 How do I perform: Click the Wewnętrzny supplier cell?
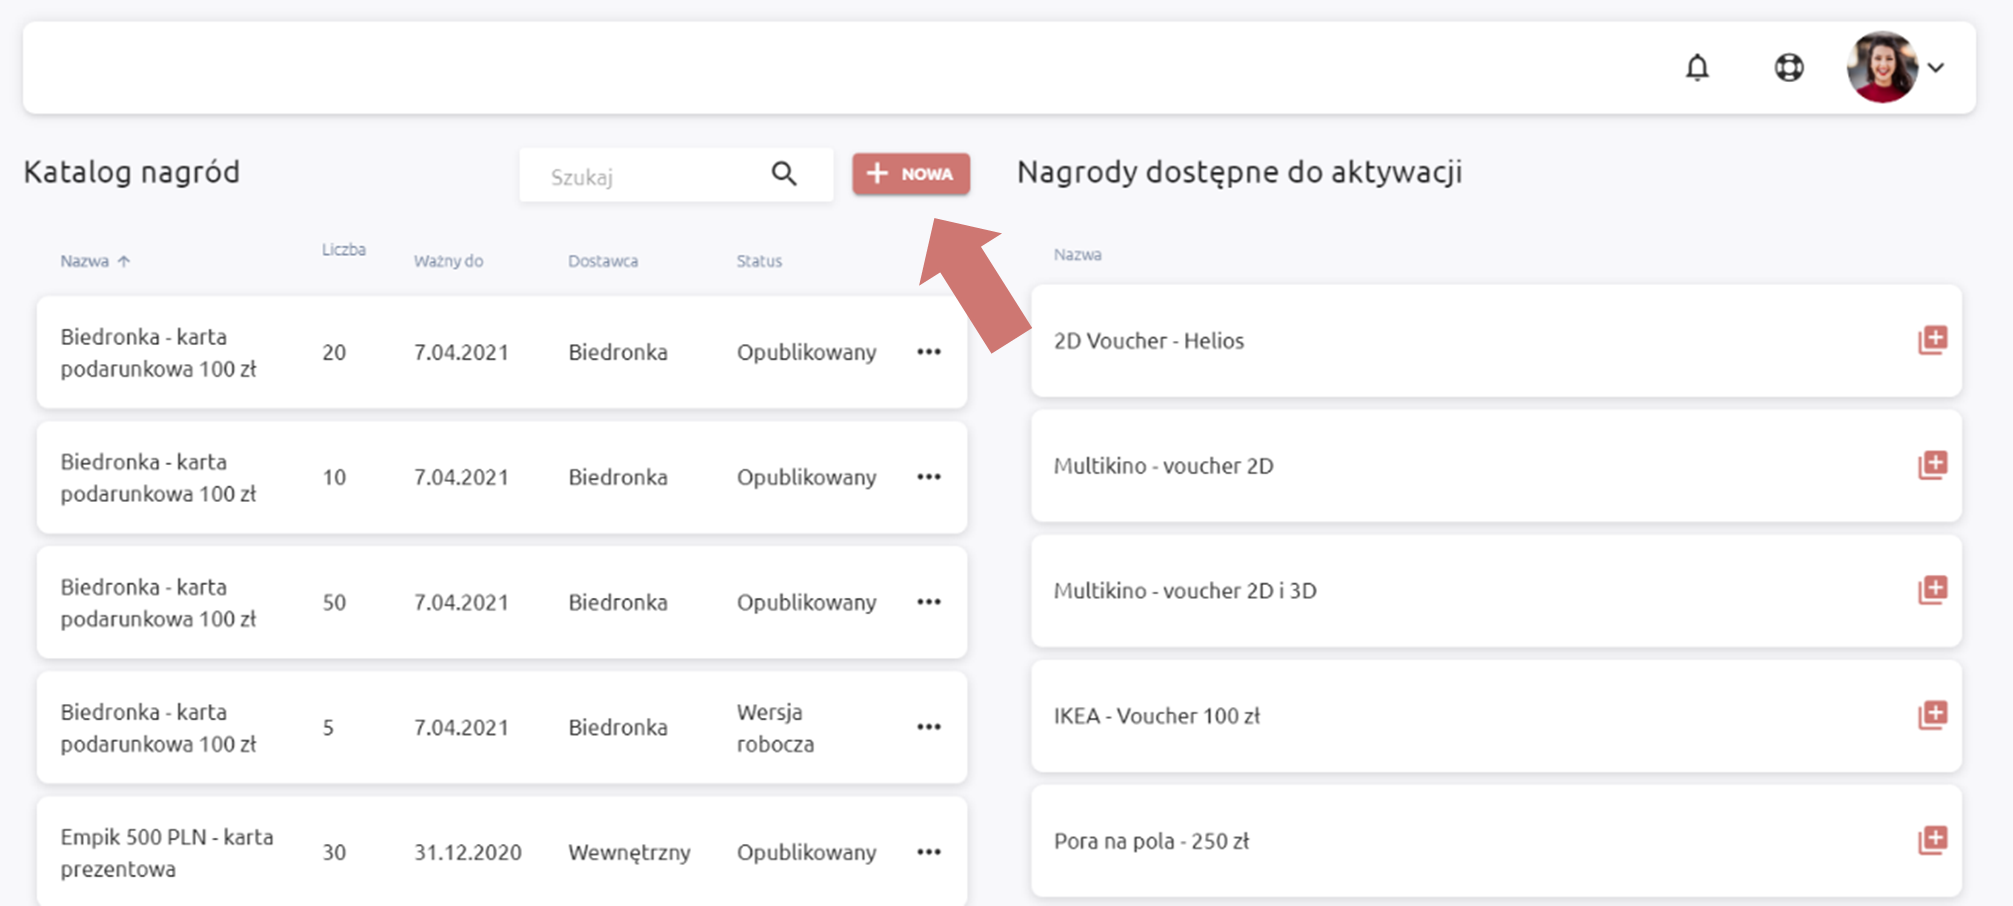click(x=629, y=853)
